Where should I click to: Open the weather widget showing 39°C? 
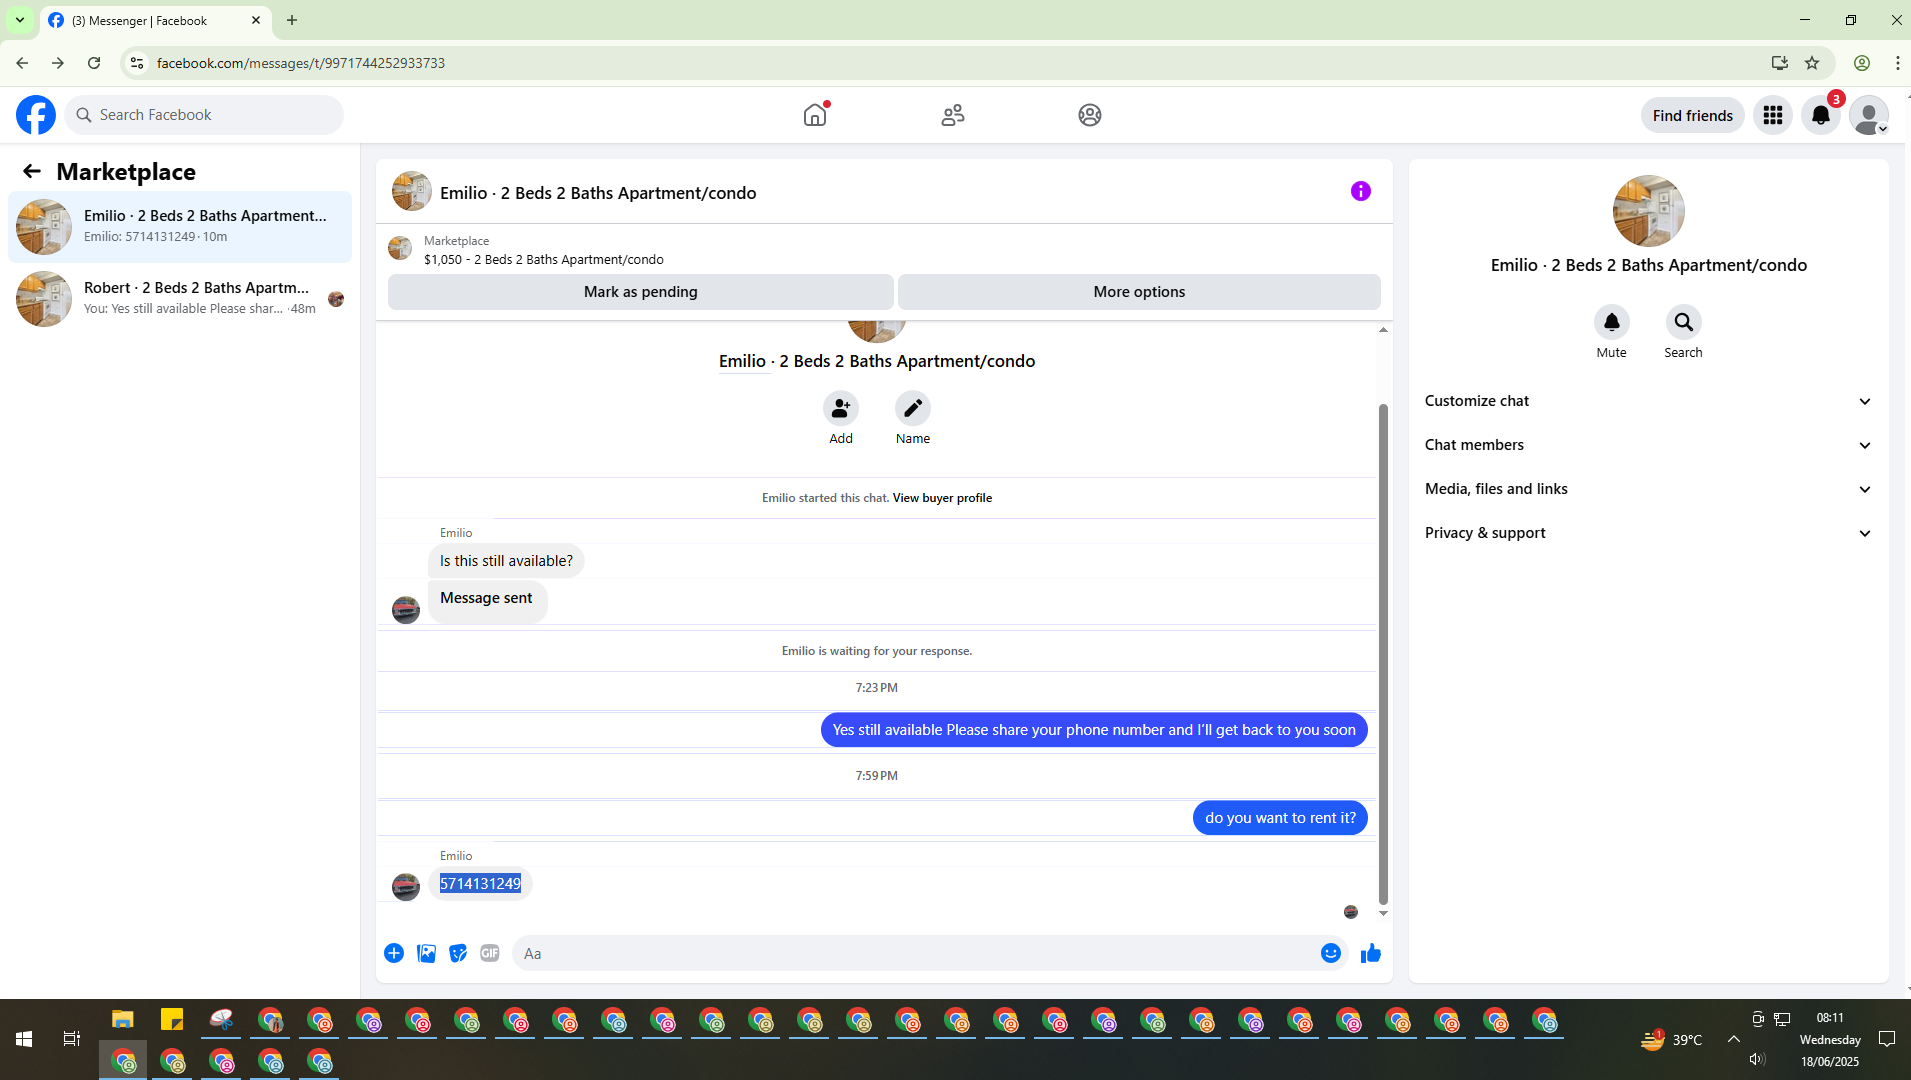pos(1671,1039)
